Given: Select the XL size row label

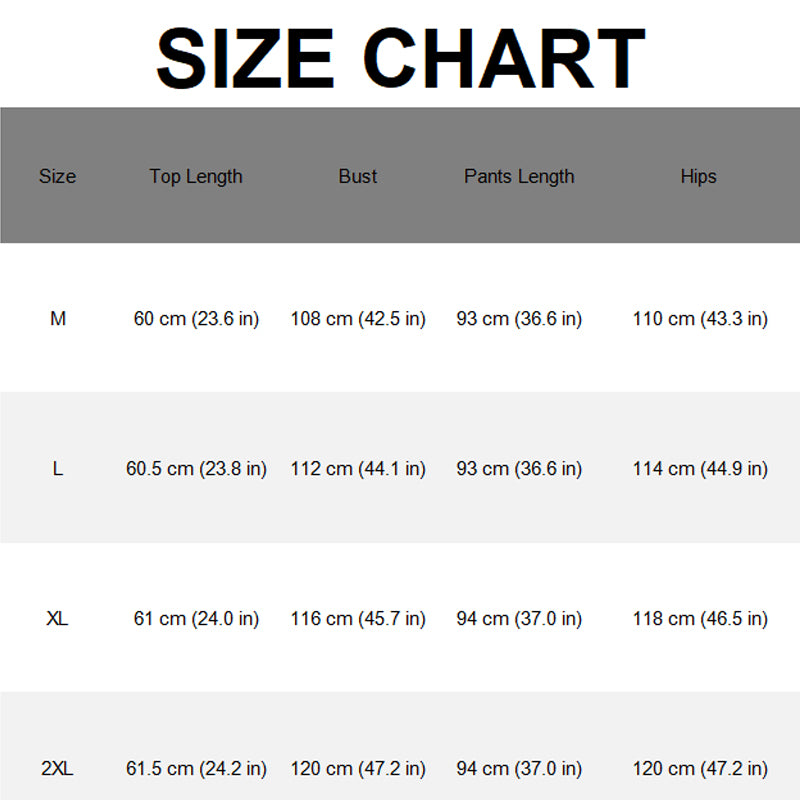Looking at the screenshot, I should point(58,618).
